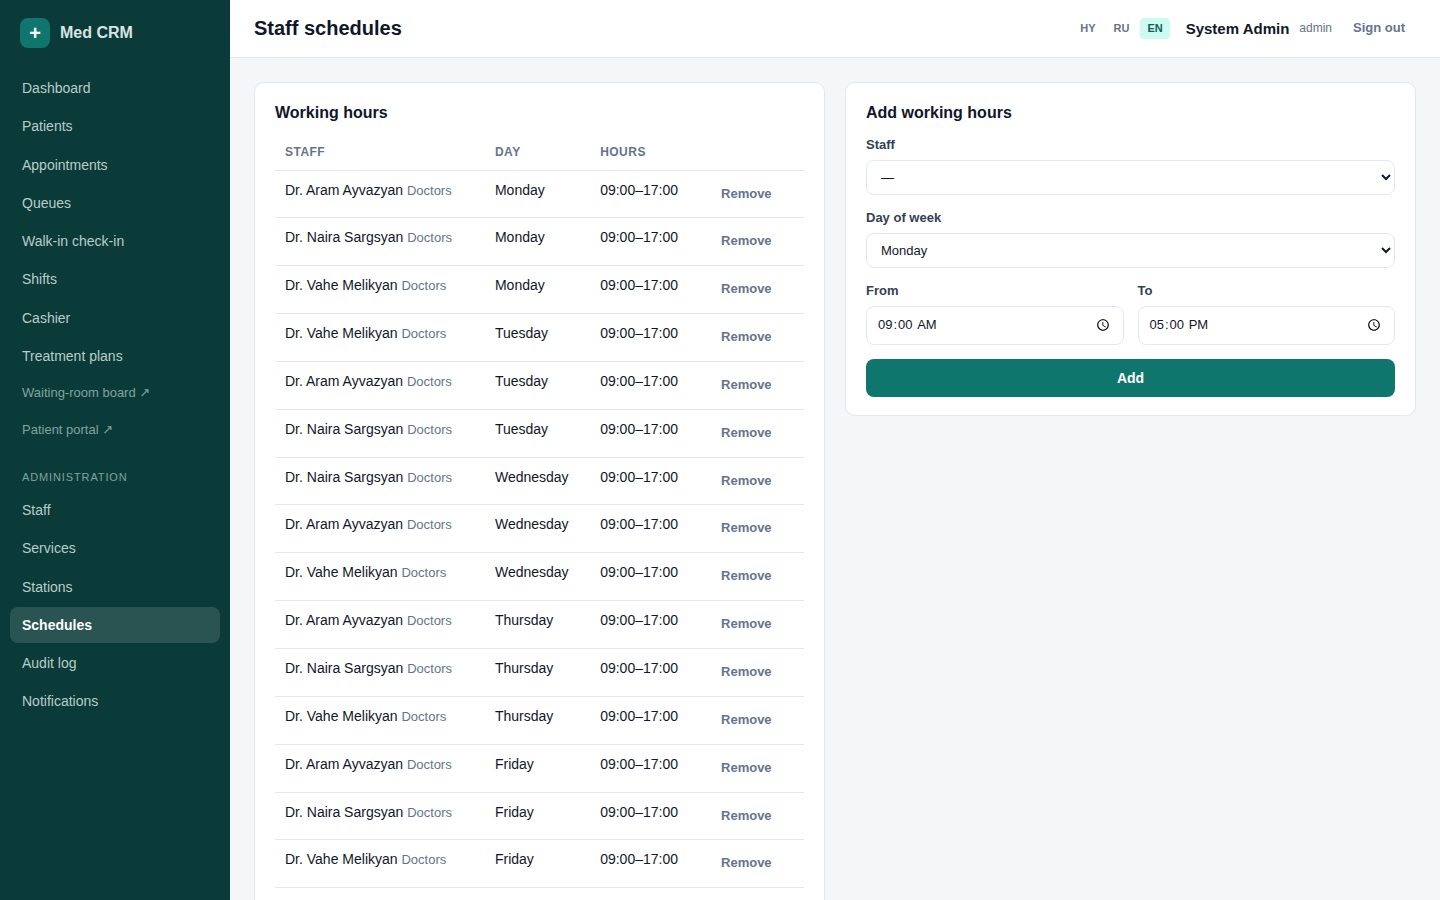
Task: Remove Dr. Aram Ayvazyan's Friday hours
Action: (746, 768)
